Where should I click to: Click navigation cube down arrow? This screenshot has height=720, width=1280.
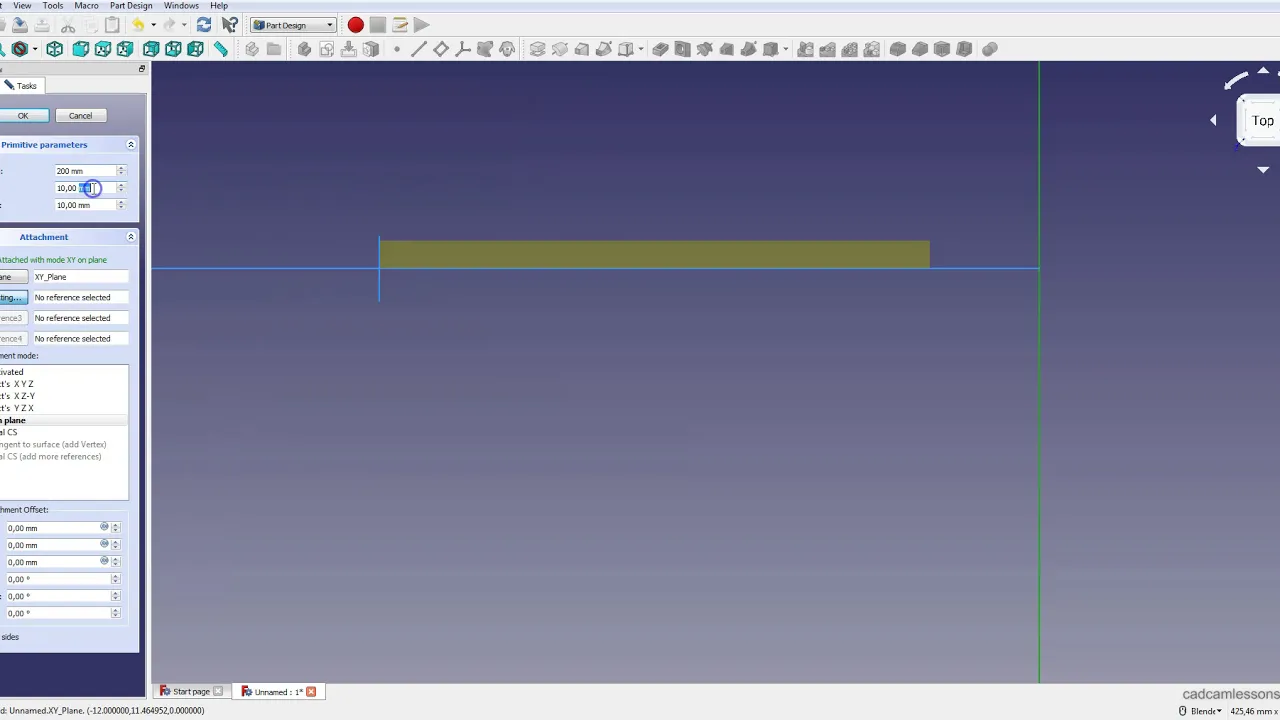1263,170
